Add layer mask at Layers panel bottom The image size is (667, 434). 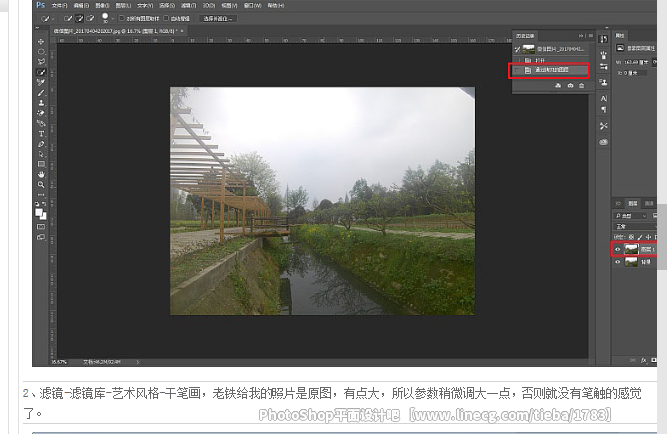point(654,360)
